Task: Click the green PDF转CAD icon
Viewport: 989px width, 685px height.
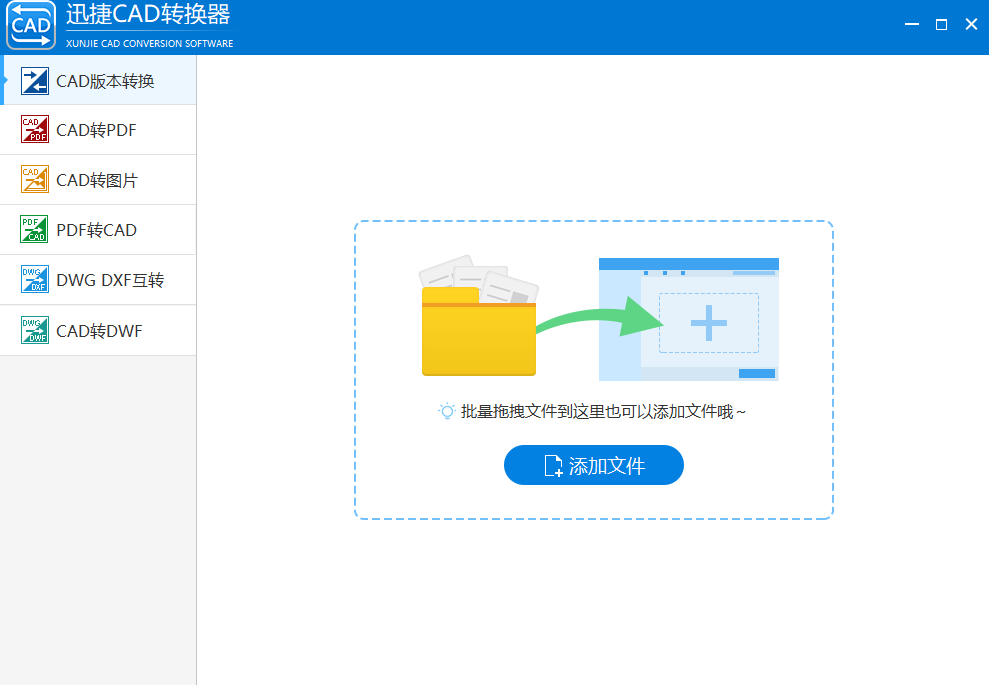Action: 35,230
